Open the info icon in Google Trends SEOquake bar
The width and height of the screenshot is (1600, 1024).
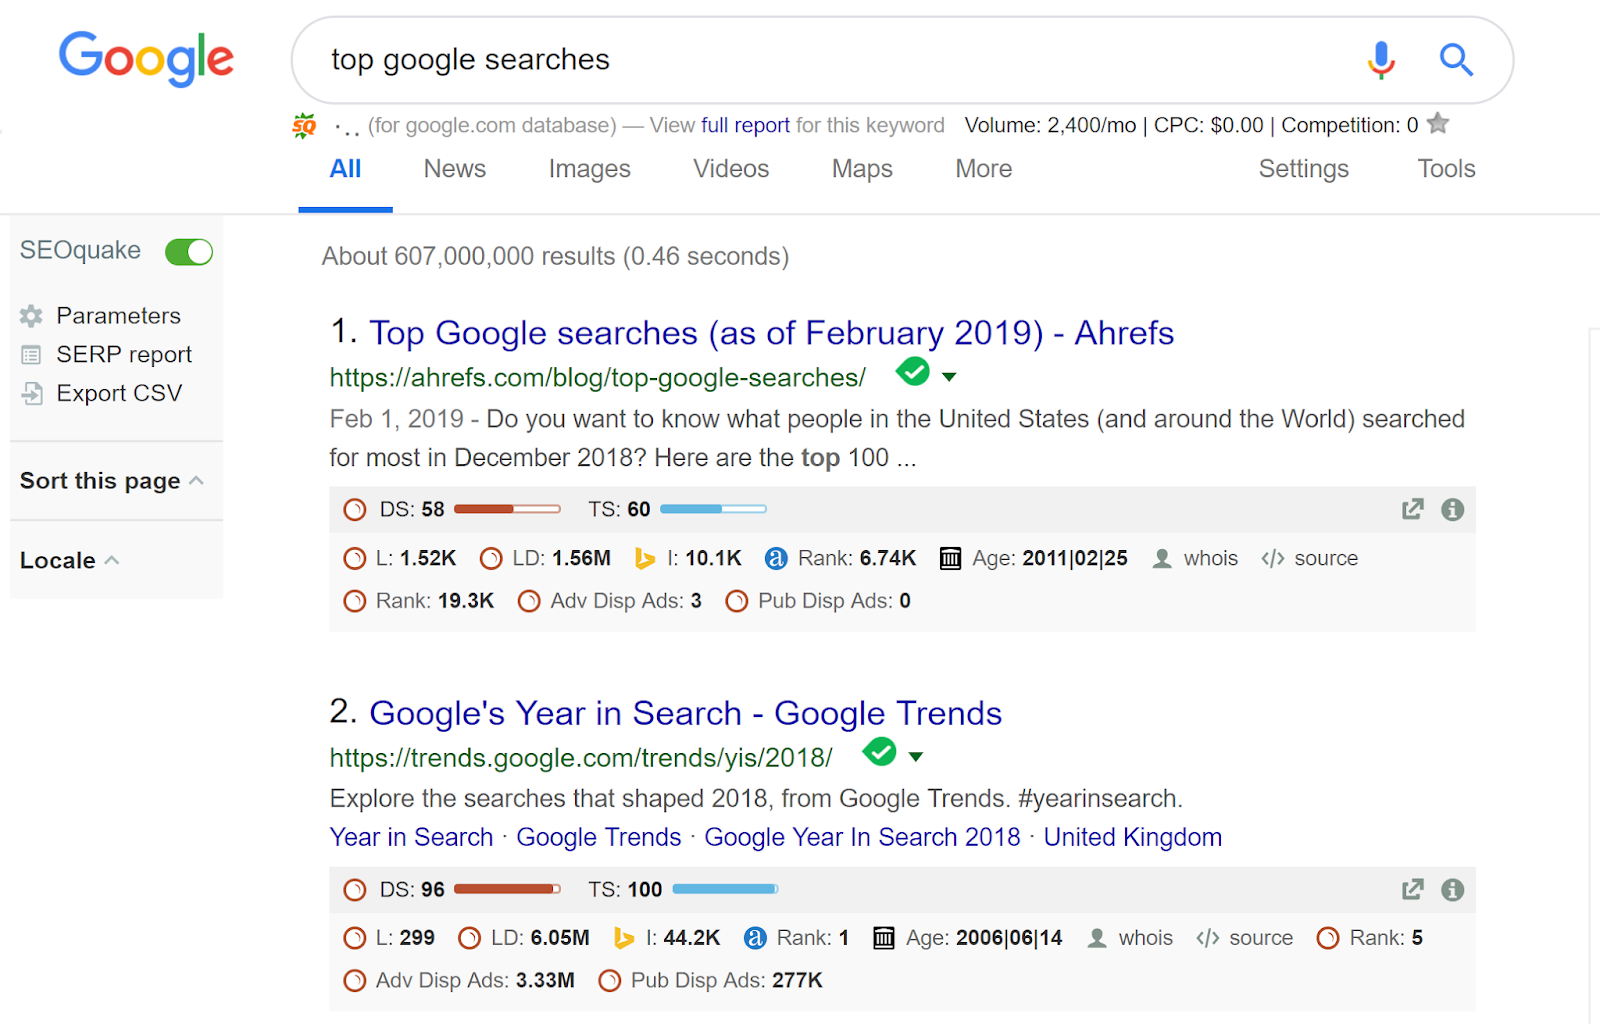1453,890
